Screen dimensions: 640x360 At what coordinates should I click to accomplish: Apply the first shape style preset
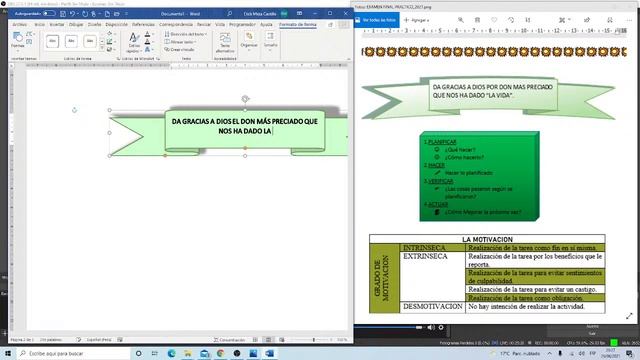pyautogui.click(x=52, y=41)
